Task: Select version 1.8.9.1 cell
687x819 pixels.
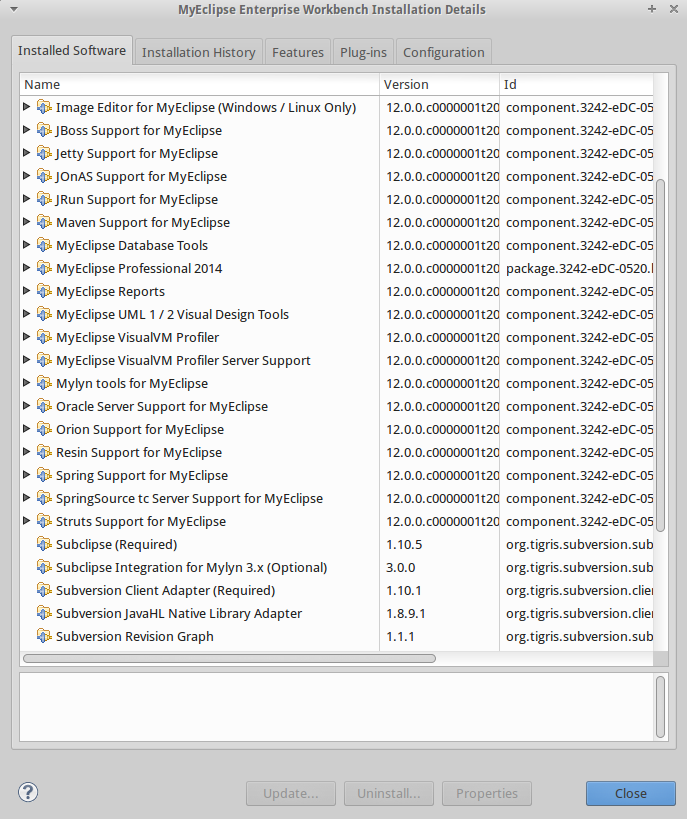Action: coord(405,613)
